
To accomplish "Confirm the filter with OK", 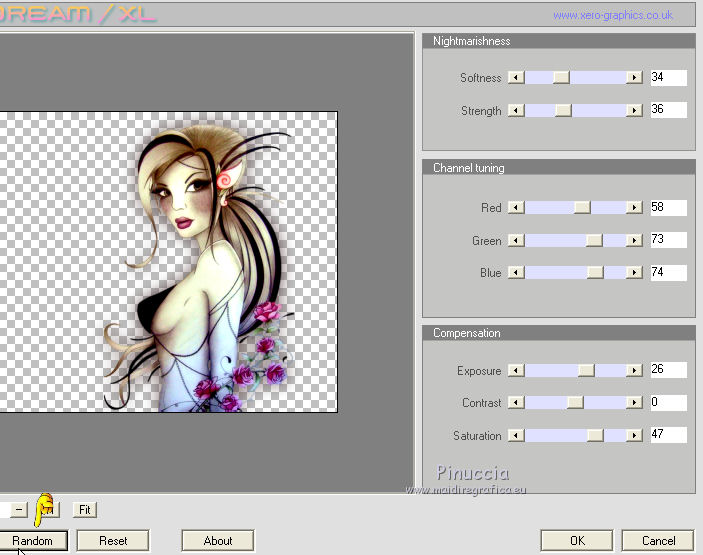I will click(x=577, y=541).
